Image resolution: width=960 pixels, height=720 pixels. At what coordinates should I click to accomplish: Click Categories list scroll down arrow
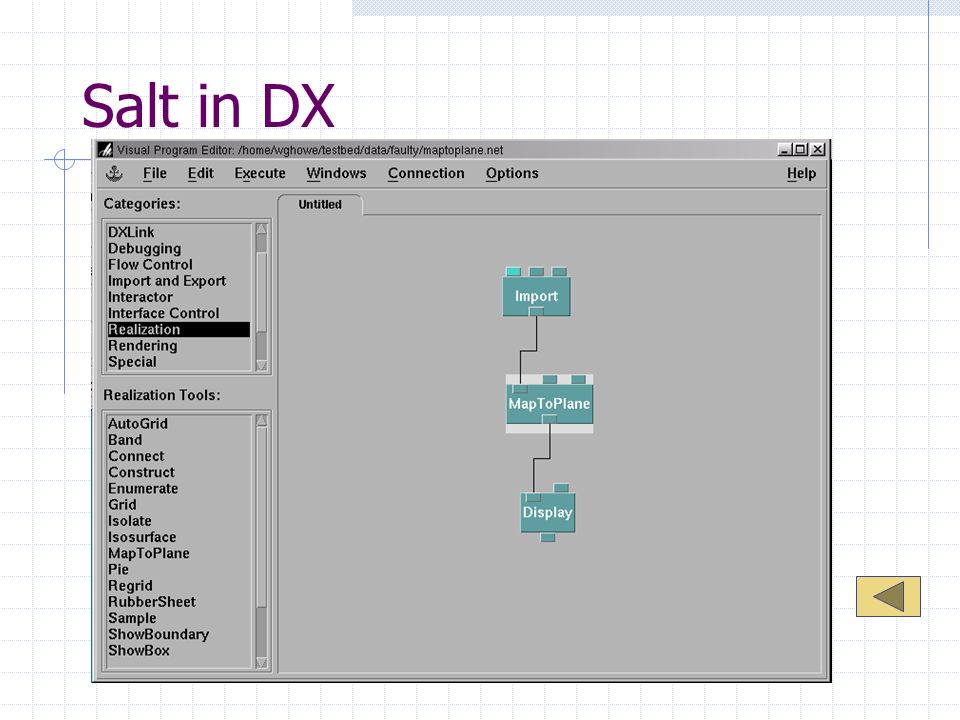coord(262,366)
